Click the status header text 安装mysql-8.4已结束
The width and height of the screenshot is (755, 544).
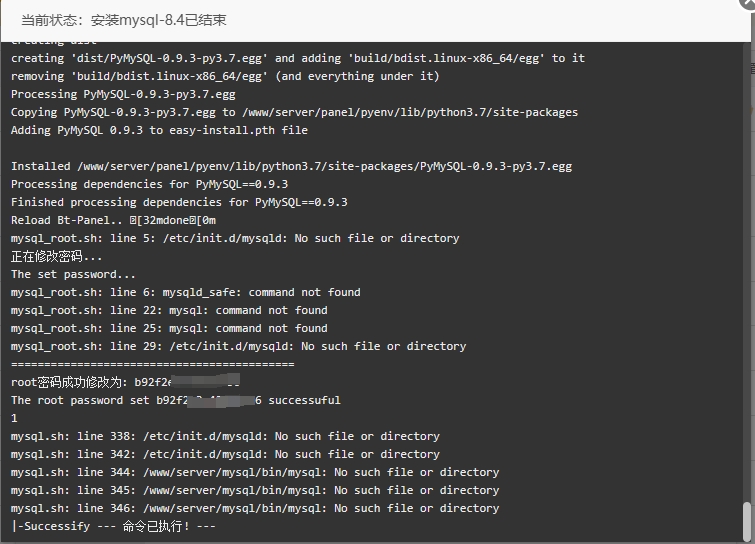click(158, 20)
